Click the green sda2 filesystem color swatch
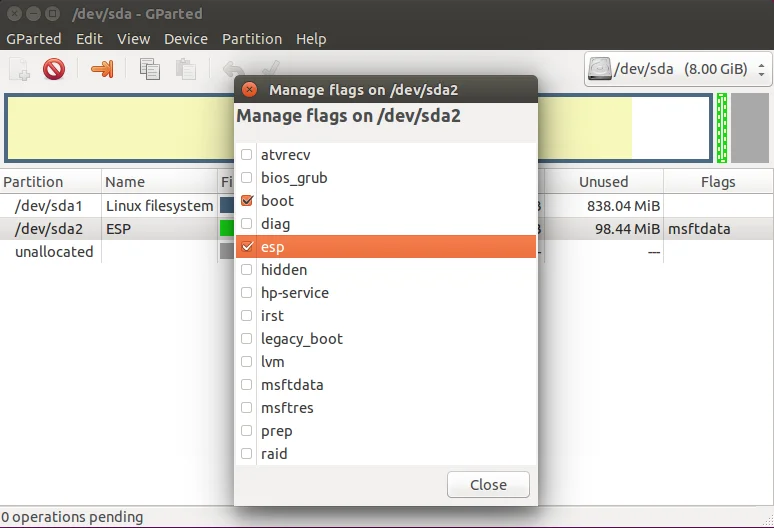This screenshot has width=774, height=528. tap(227, 228)
